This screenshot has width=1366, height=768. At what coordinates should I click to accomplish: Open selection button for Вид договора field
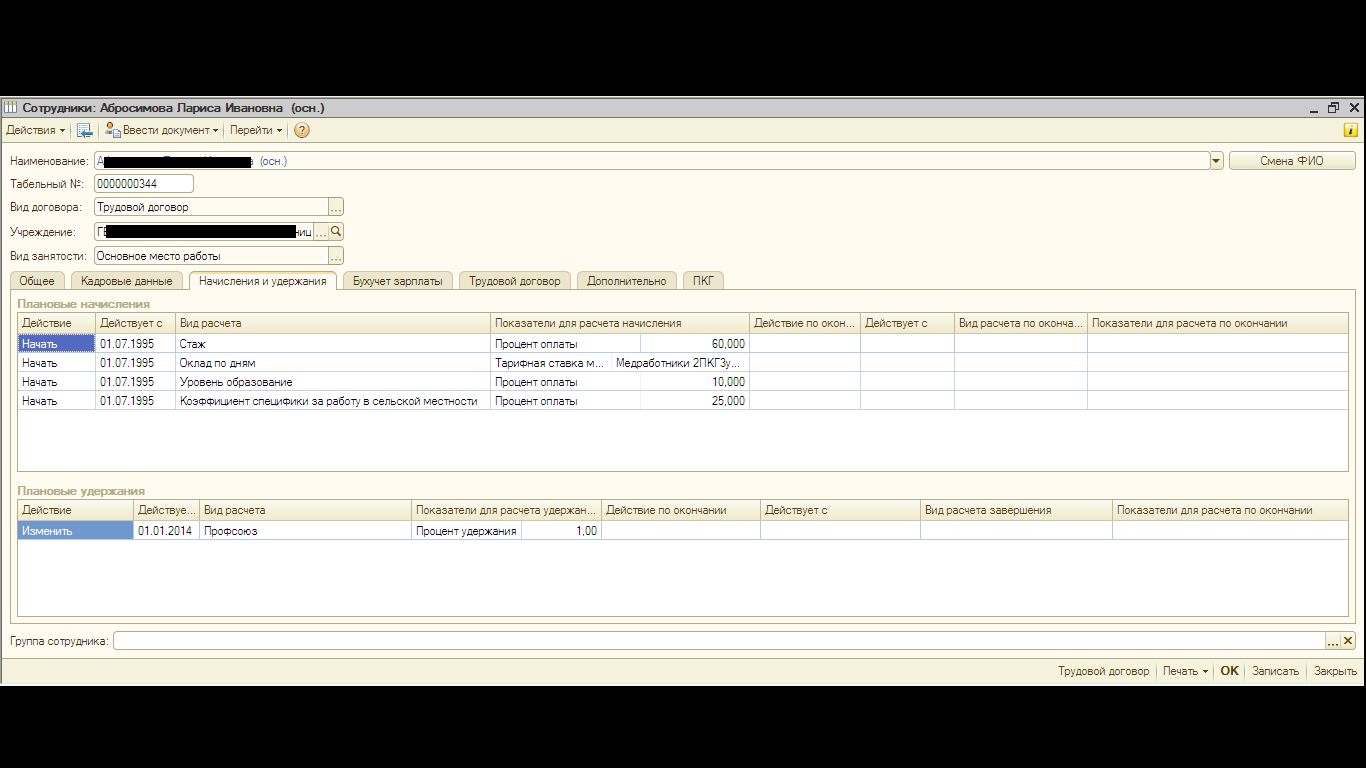[336, 207]
